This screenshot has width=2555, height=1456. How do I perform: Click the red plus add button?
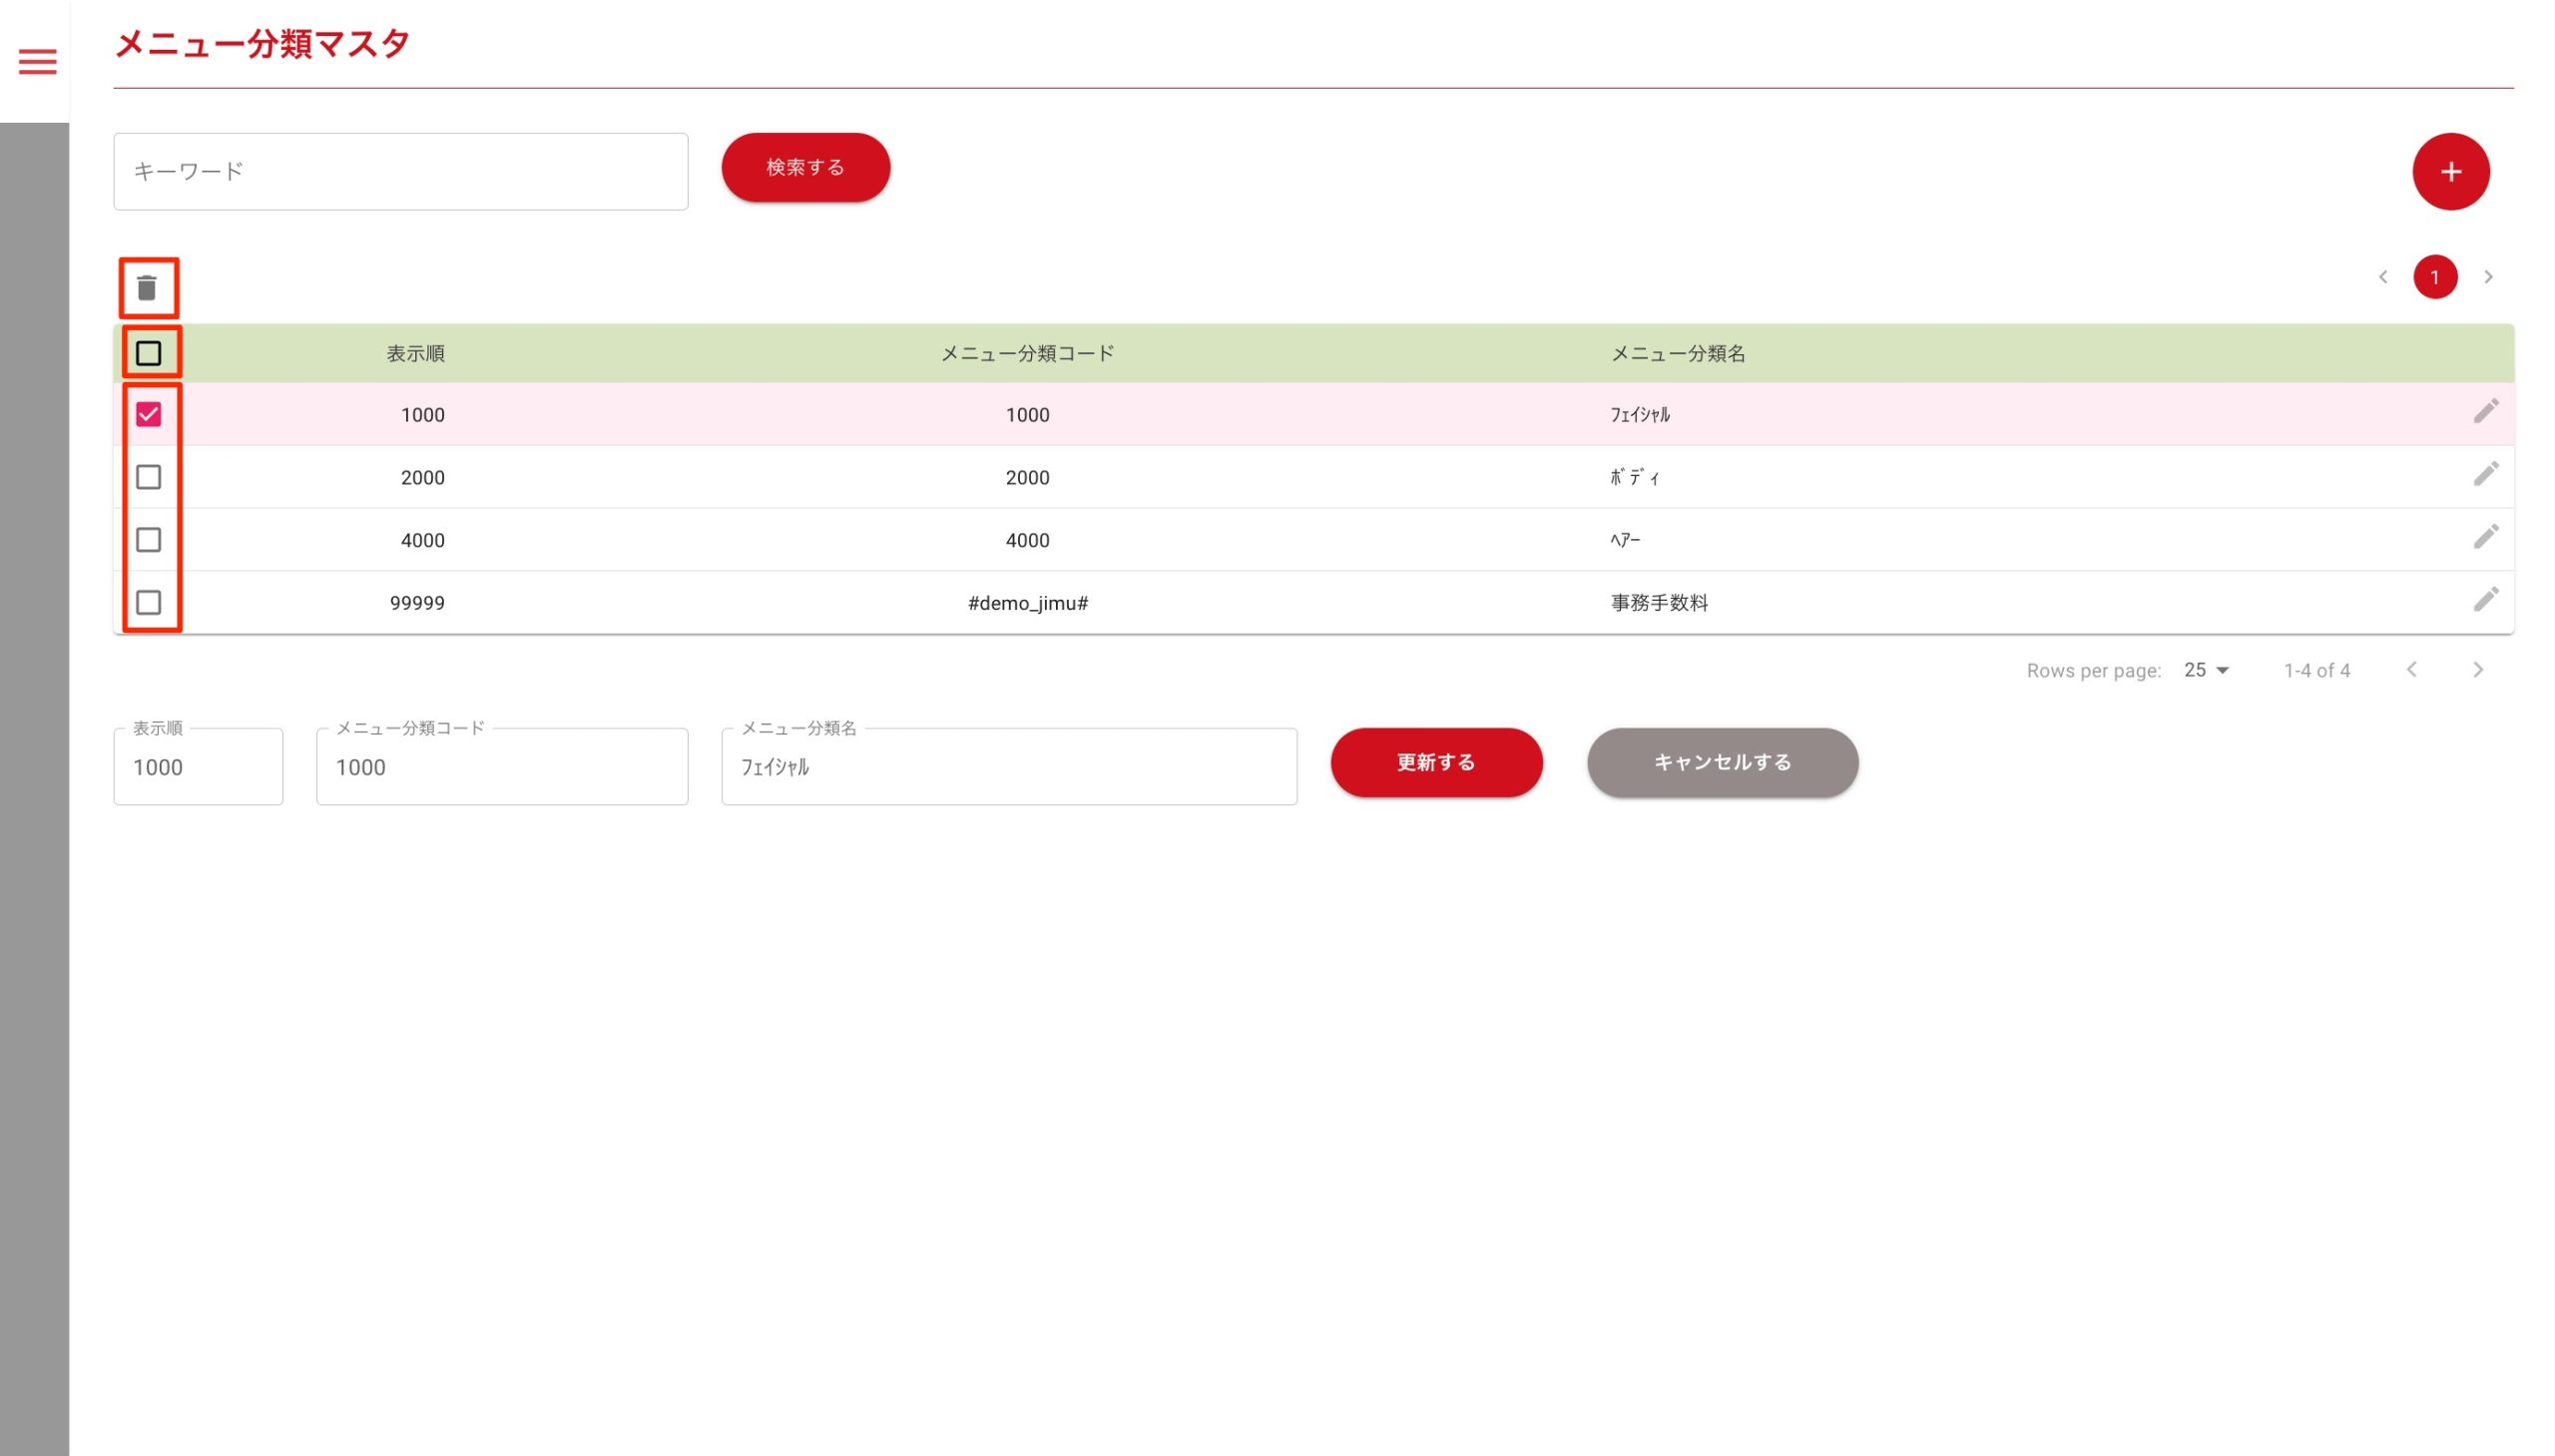pos(2449,172)
